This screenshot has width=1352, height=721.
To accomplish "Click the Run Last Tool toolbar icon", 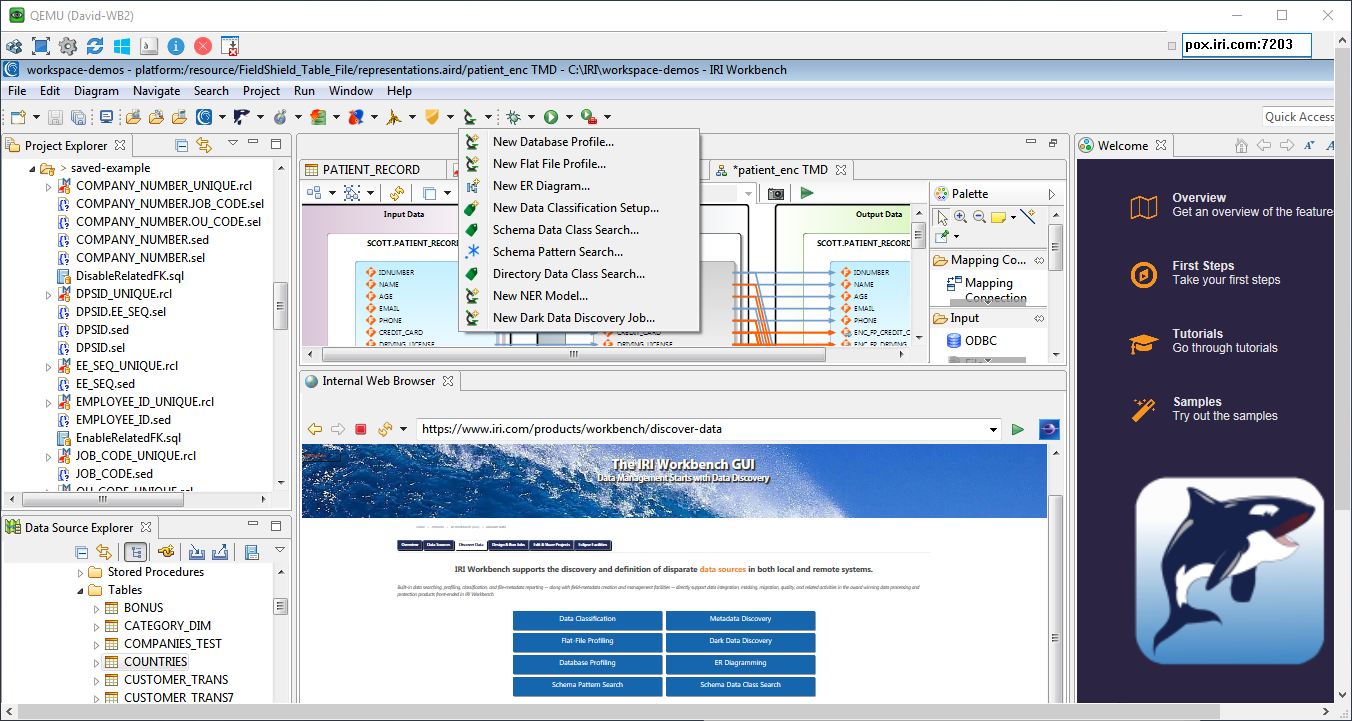I will (x=589, y=117).
